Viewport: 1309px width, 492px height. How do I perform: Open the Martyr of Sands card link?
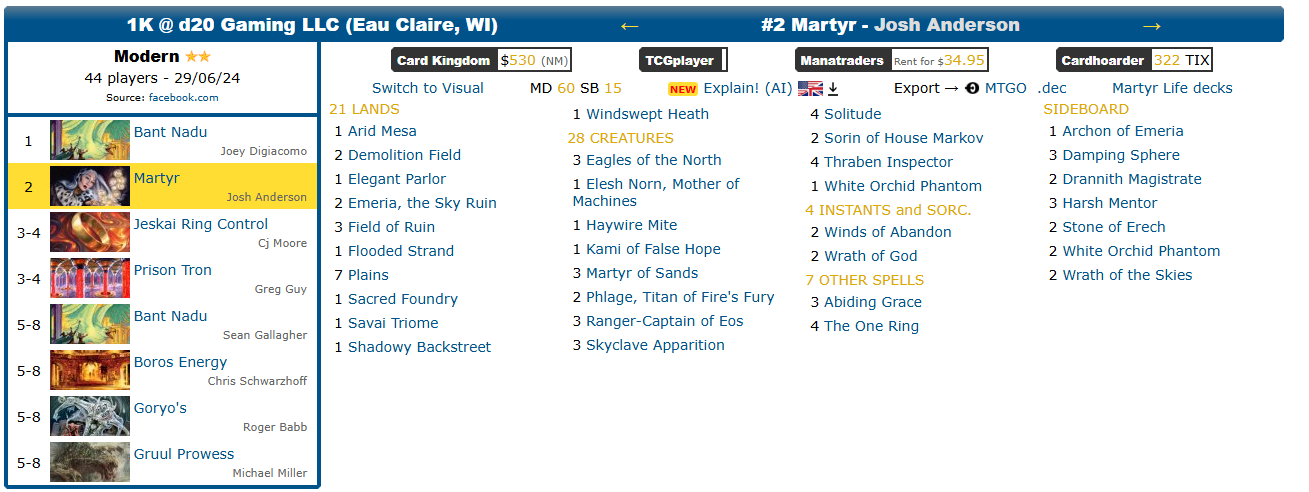coord(642,273)
